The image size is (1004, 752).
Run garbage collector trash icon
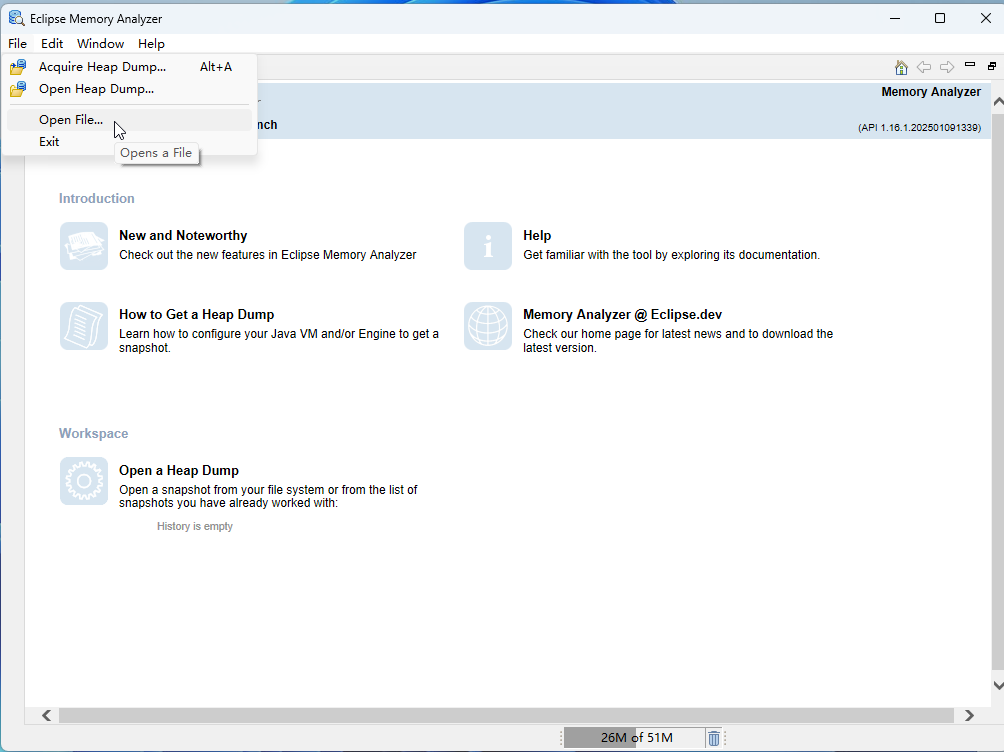click(713, 738)
